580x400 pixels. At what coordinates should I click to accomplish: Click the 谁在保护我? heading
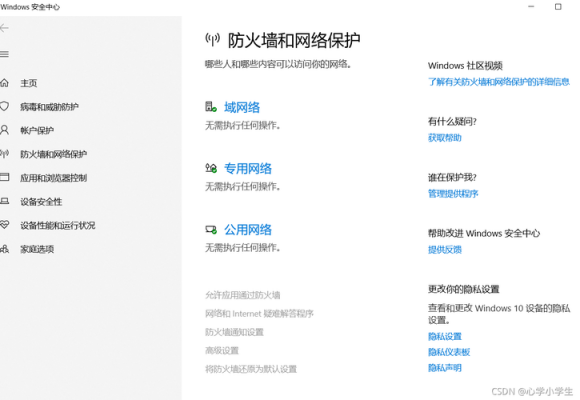pos(452,177)
